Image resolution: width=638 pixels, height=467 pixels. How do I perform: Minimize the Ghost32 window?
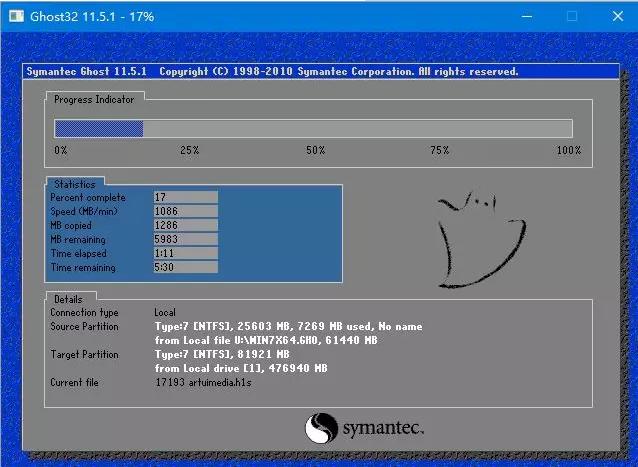pos(525,17)
